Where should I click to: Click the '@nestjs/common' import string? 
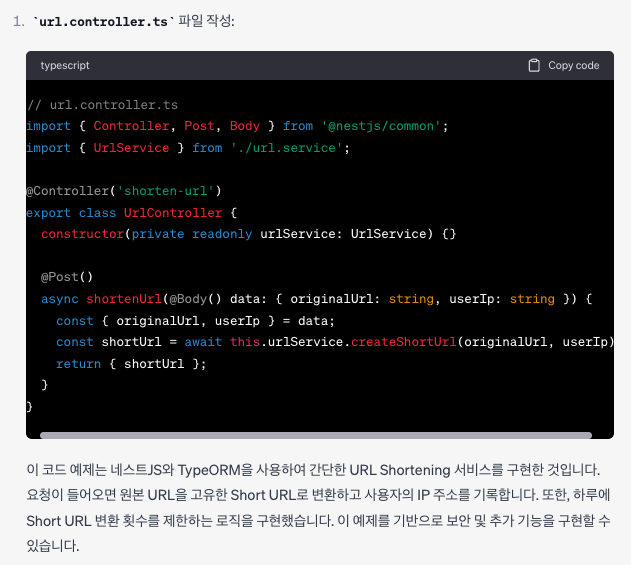381,126
